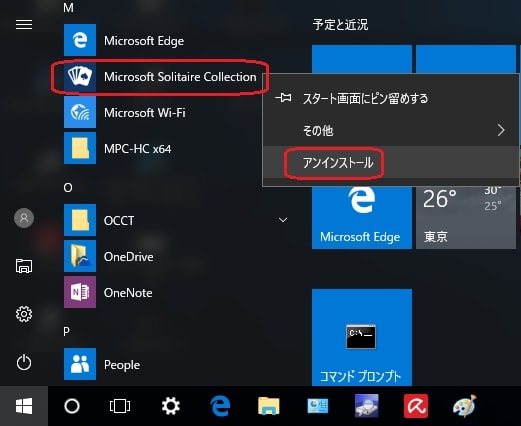The width and height of the screenshot is (521, 426).
Task: Open Settings gear in Start sidebar
Action: tap(24, 314)
